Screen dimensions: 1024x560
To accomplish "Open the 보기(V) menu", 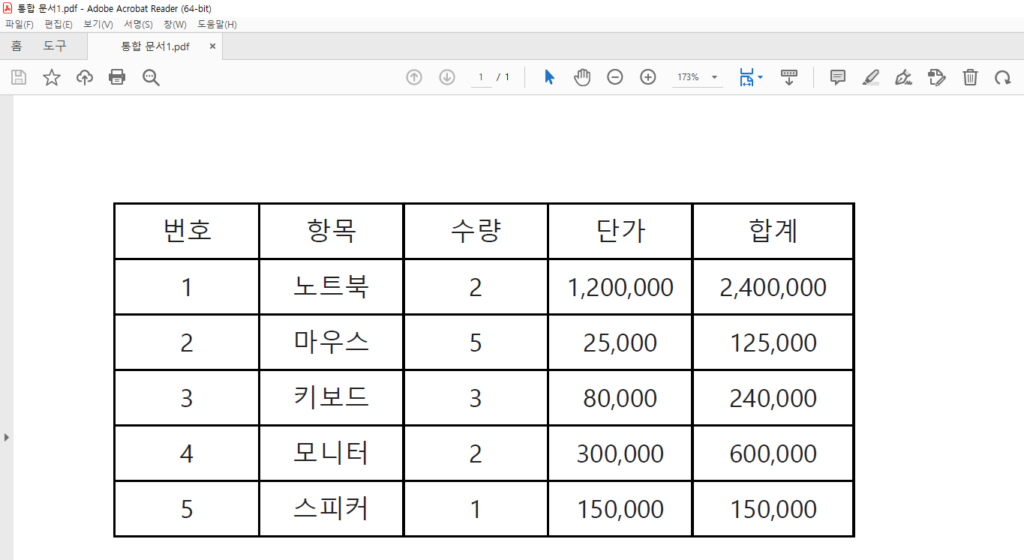I will (98, 24).
